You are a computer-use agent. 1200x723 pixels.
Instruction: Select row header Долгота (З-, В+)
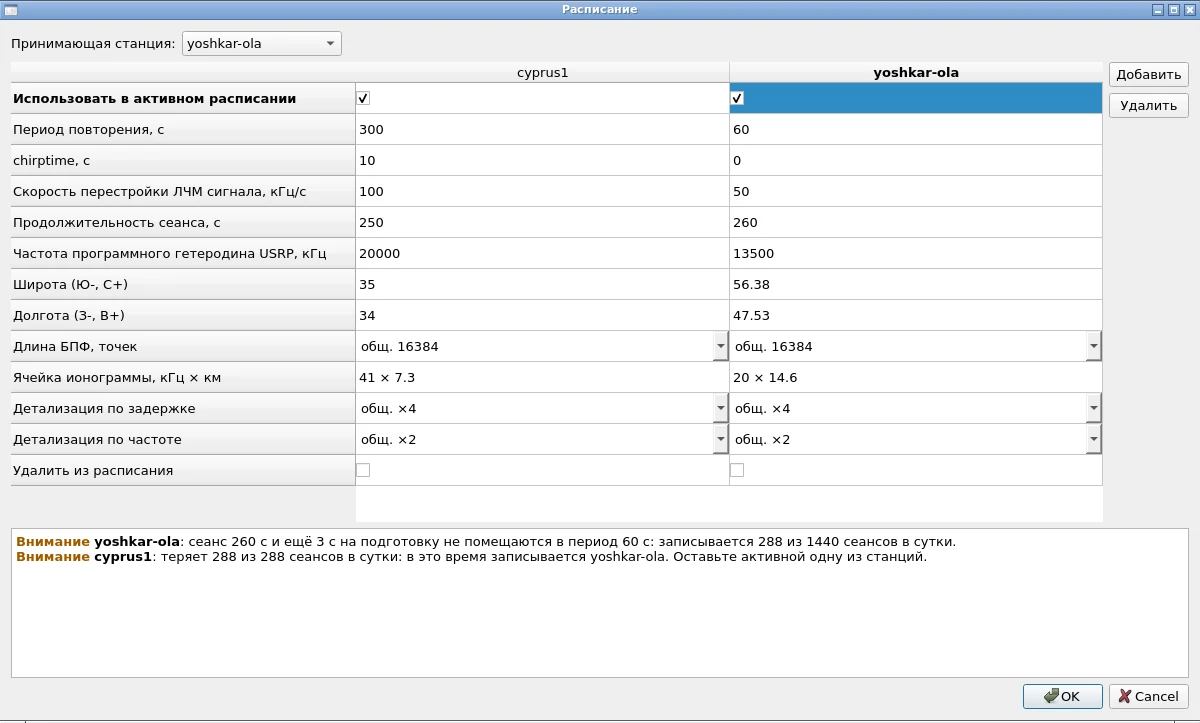pyautogui.click(x=183, y=315)
